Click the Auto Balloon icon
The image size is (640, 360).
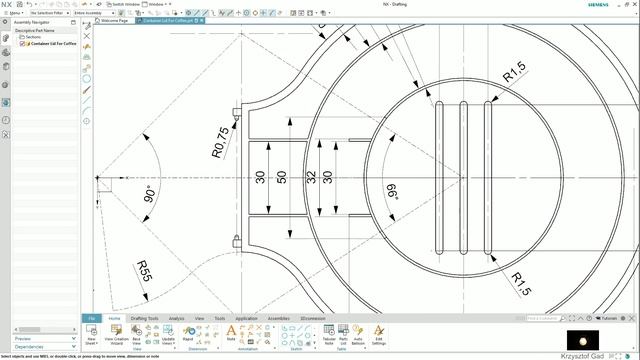point(358,334)
